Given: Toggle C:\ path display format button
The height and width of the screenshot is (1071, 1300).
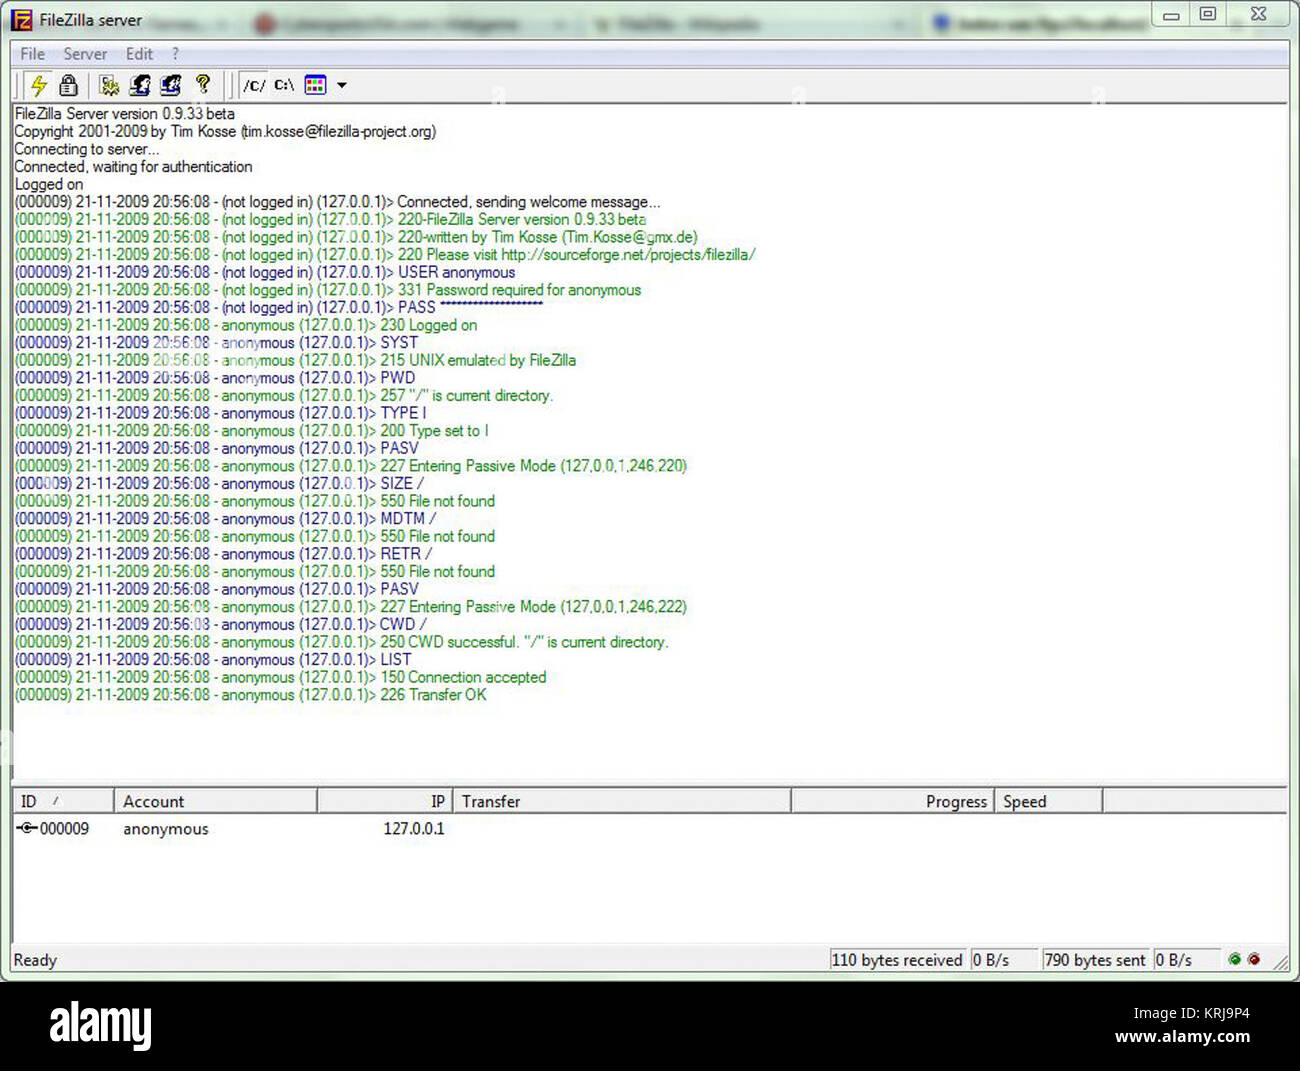Looking at the screenshot, I should [285, 85].
